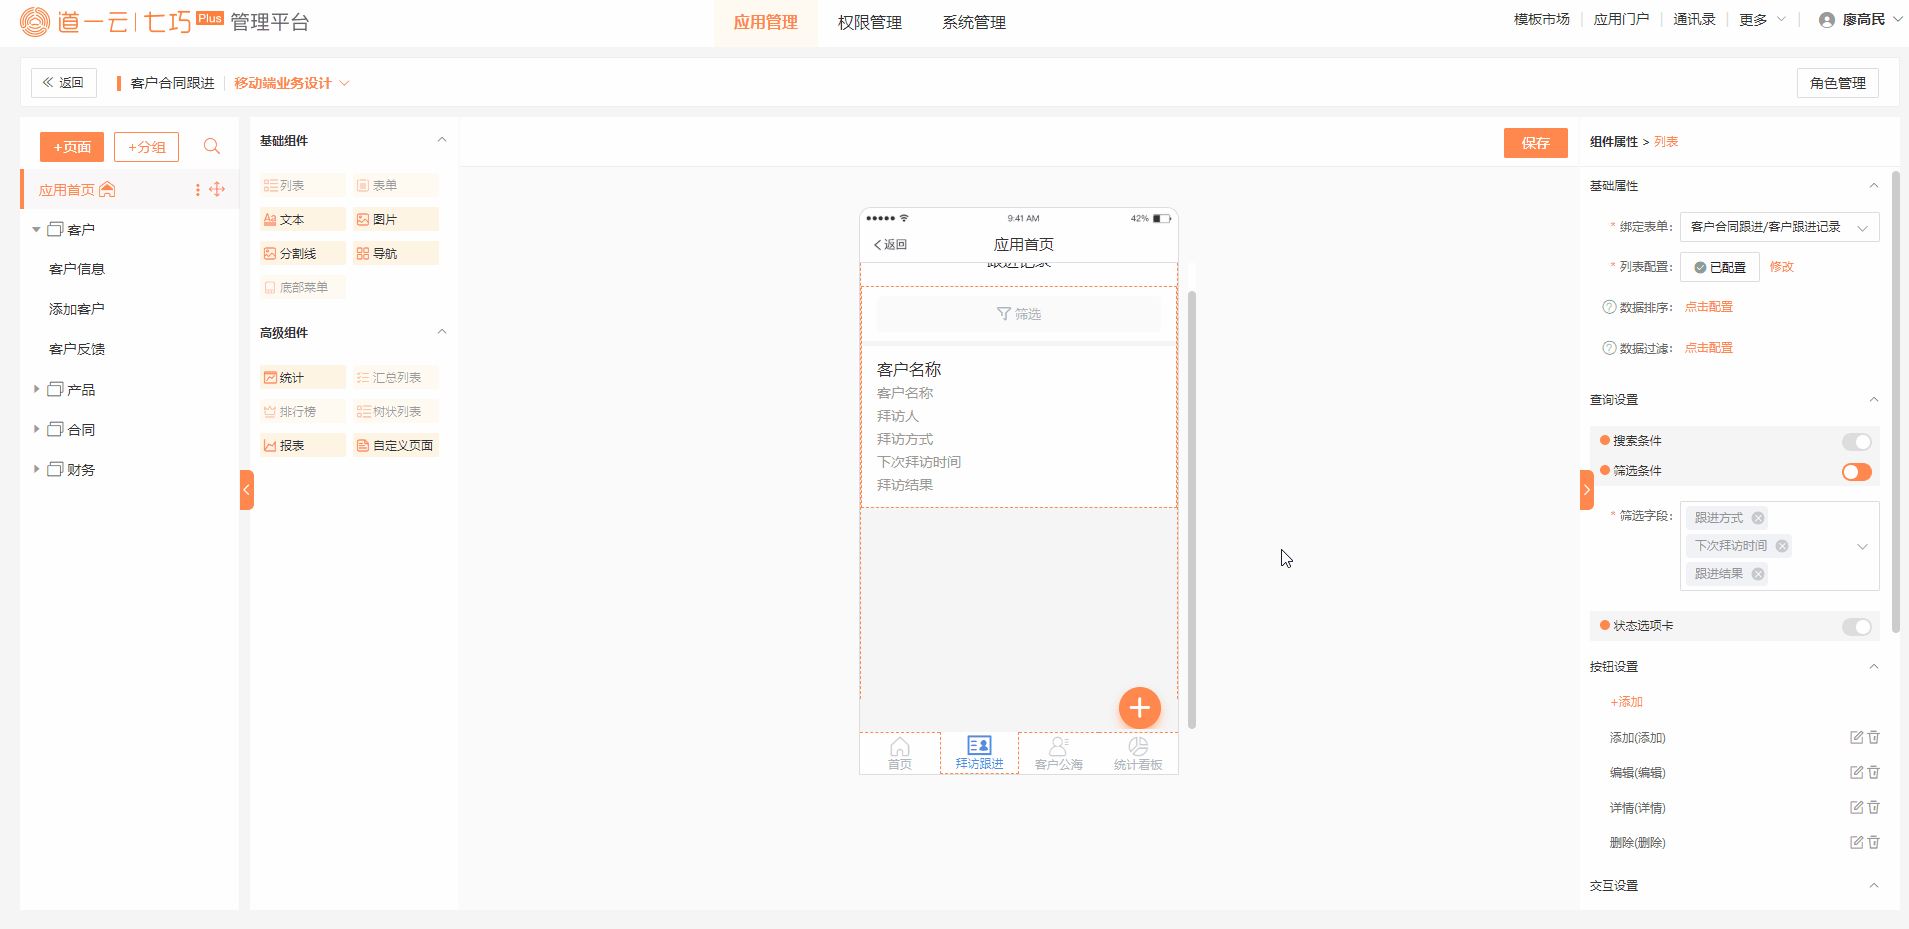Open the 绑定表单 dropdown
The height and width of the screenshot is (929, 1909).
[x=1779, y=227]
